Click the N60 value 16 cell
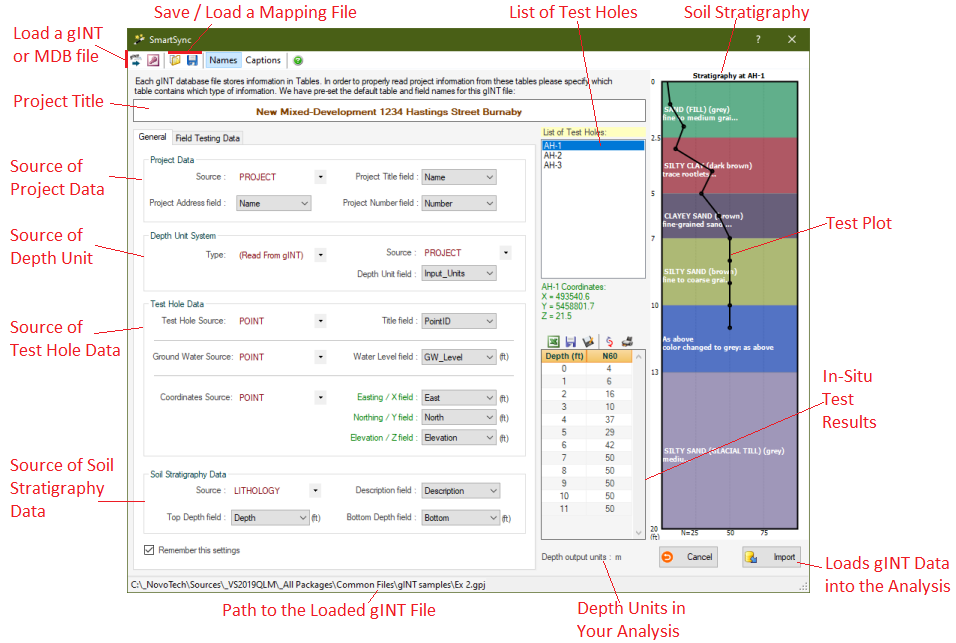 tap(610, 394)
